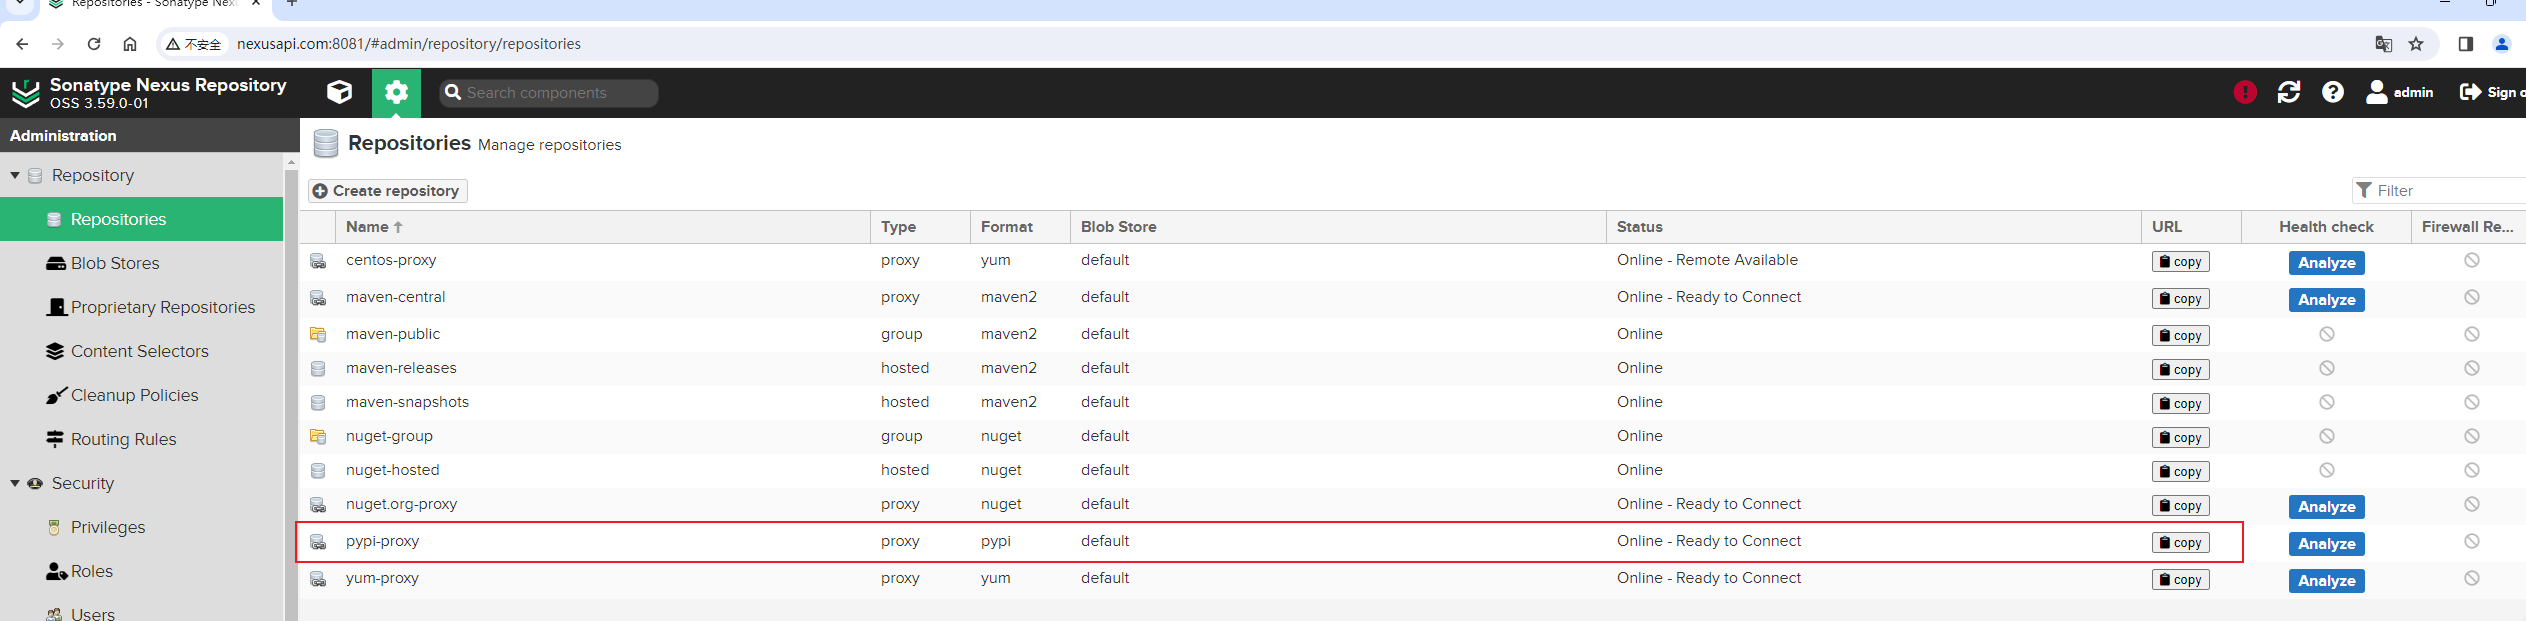Open browser translate icon
Image resolution: width=2526 pixels, height=621 pixels.
point(2384,44)
